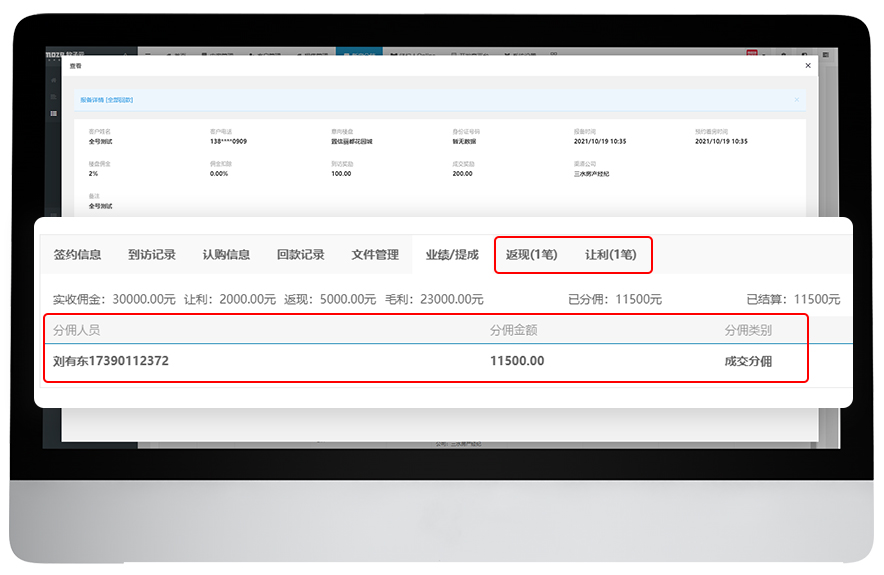Open the 文件管理 tab
The image size is (884, 575).
coord(375,255)
